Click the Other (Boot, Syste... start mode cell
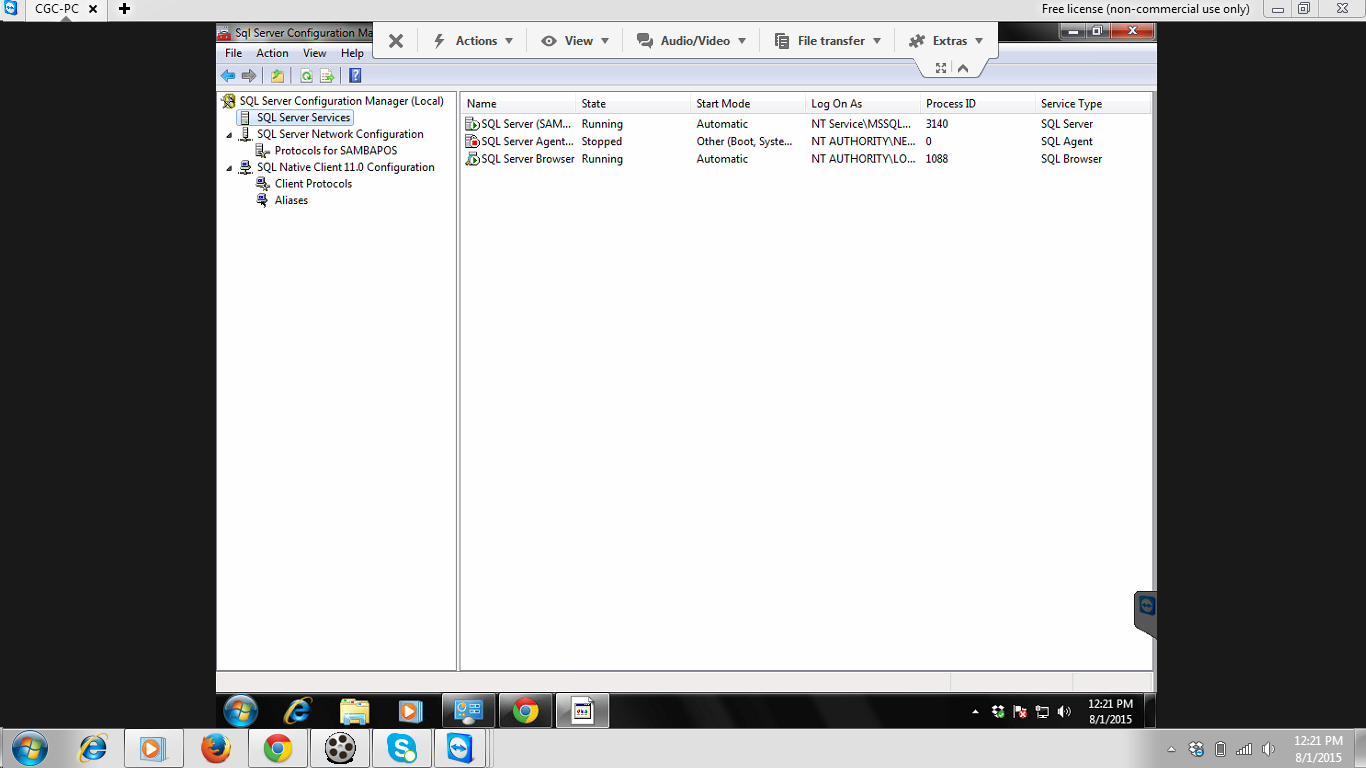1366x768 pixels. click(x=744, y=142)
